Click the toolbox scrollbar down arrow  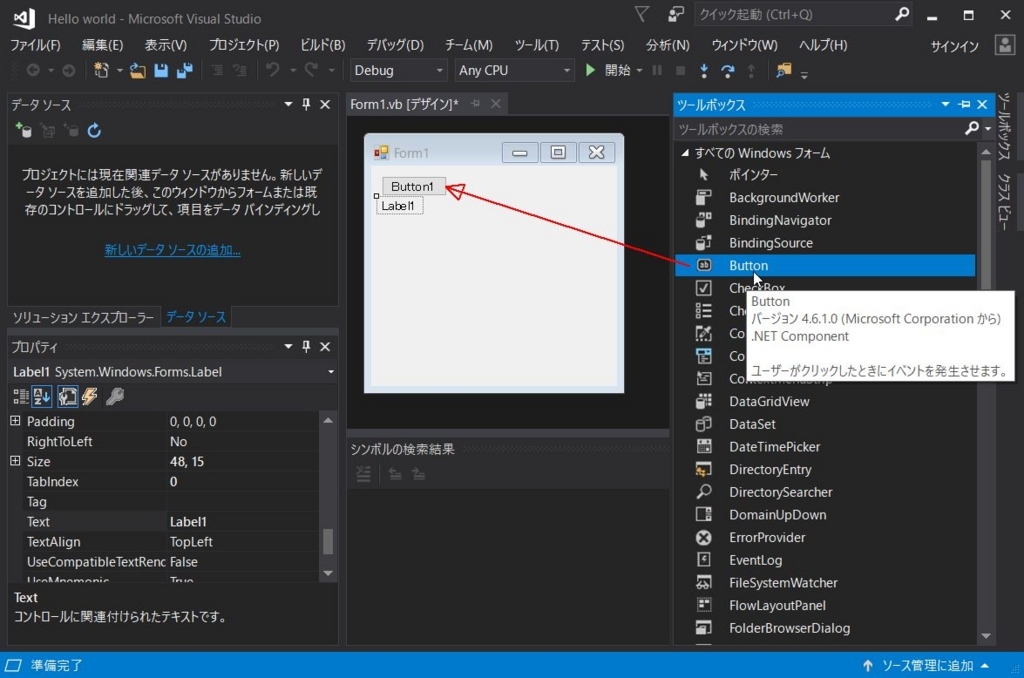point(986,636)
